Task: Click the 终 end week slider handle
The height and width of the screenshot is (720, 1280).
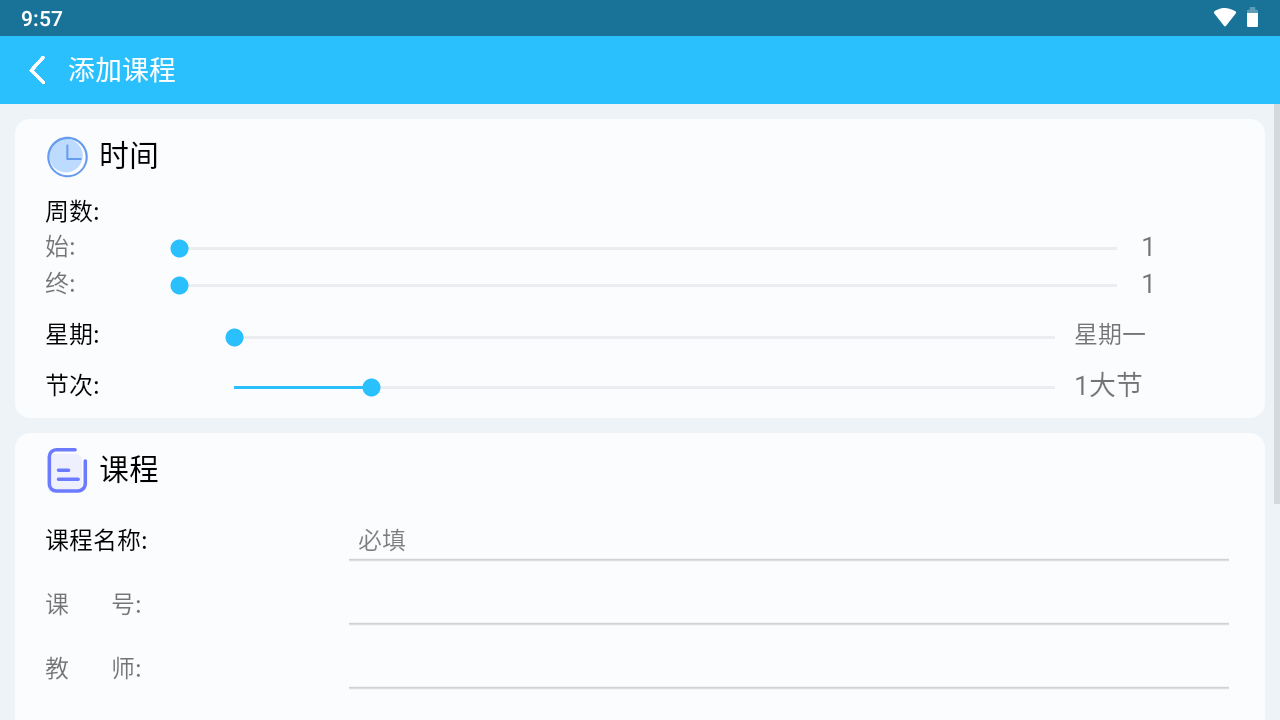Action: tap(180, 286)
